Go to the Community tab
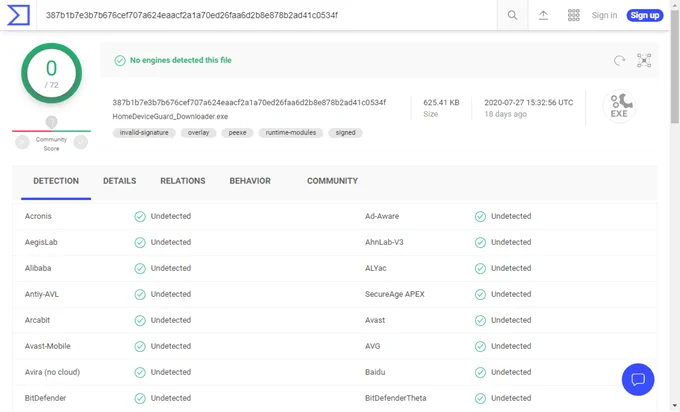Image resolution: width=680 pixels, height=412 pixels. coord(332,181)
